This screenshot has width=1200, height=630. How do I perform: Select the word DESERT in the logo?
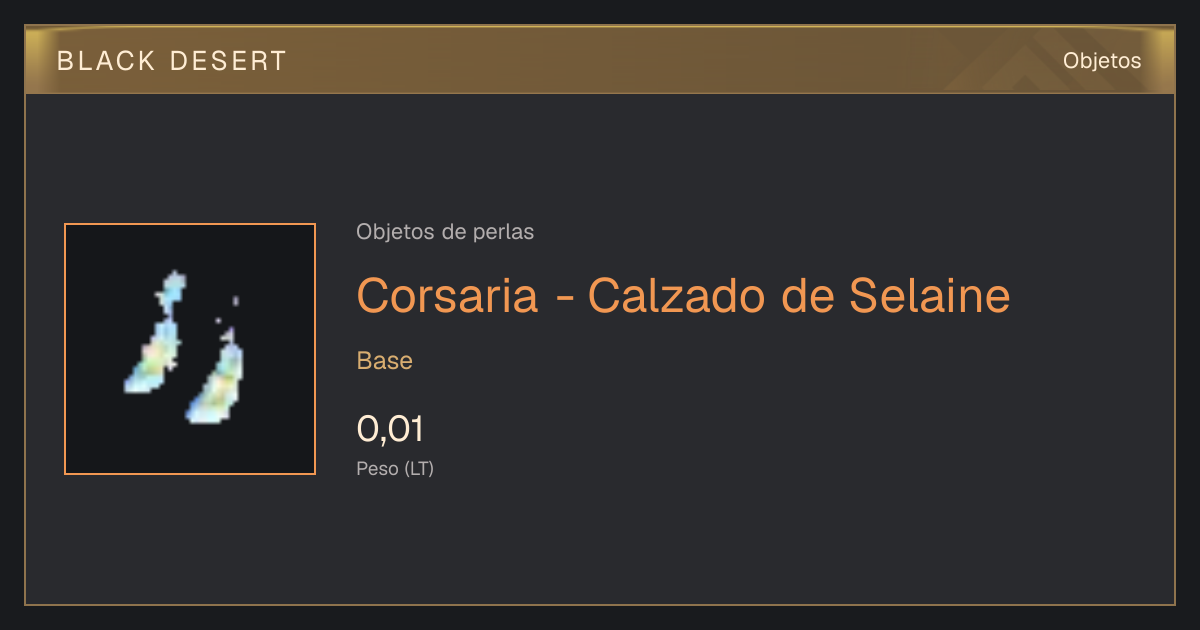[229, 61]
